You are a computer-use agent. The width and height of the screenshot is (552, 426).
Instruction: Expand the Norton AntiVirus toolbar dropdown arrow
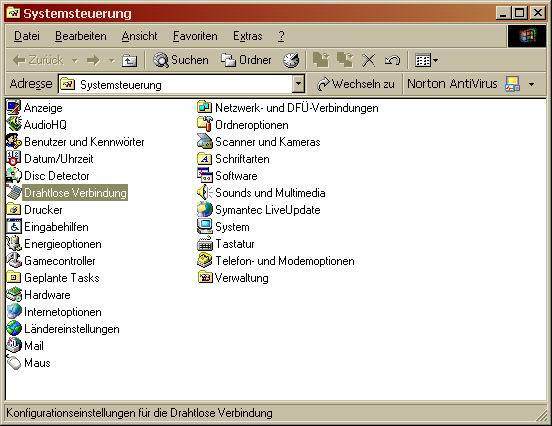point(531,84)
